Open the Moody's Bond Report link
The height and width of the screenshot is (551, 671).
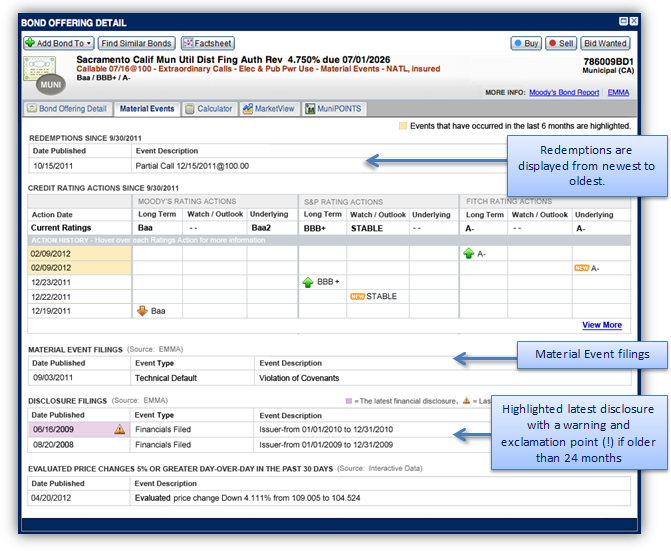tap(564, 92)
